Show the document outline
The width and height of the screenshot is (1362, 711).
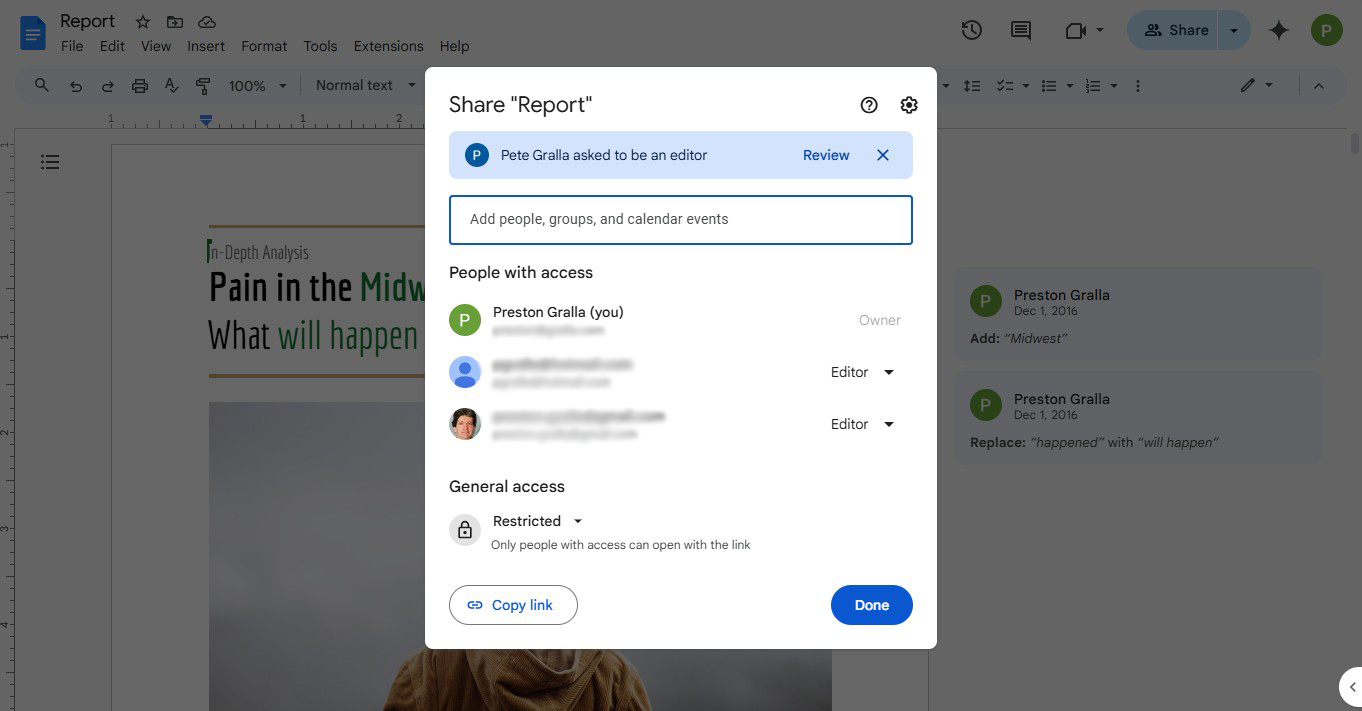coord(50,161)
